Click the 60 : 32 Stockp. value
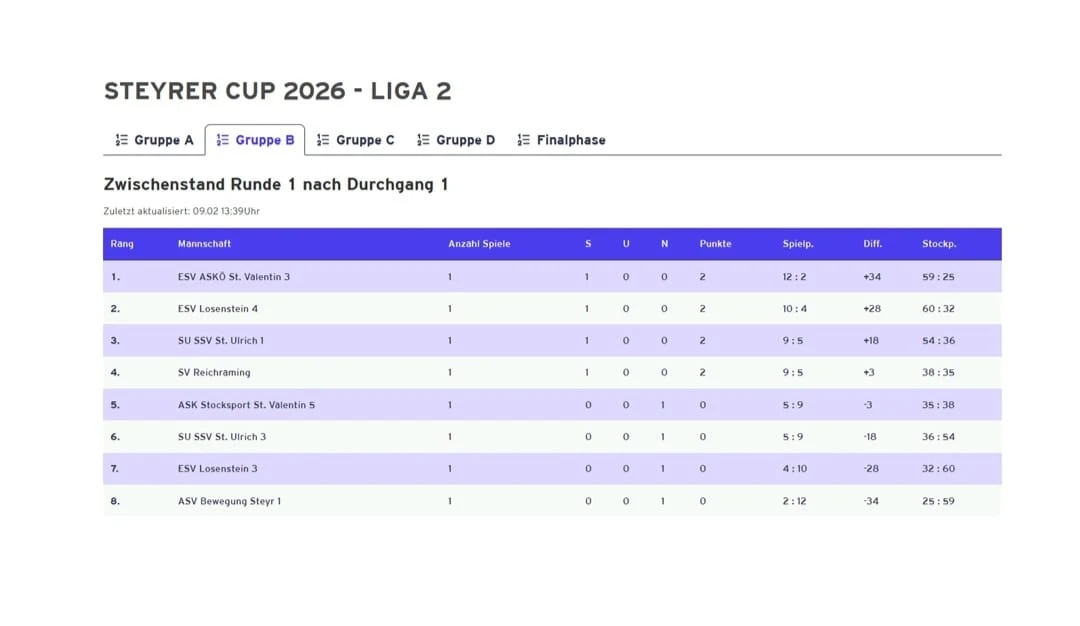1080x626 pixels. click(x=939, y=309)
